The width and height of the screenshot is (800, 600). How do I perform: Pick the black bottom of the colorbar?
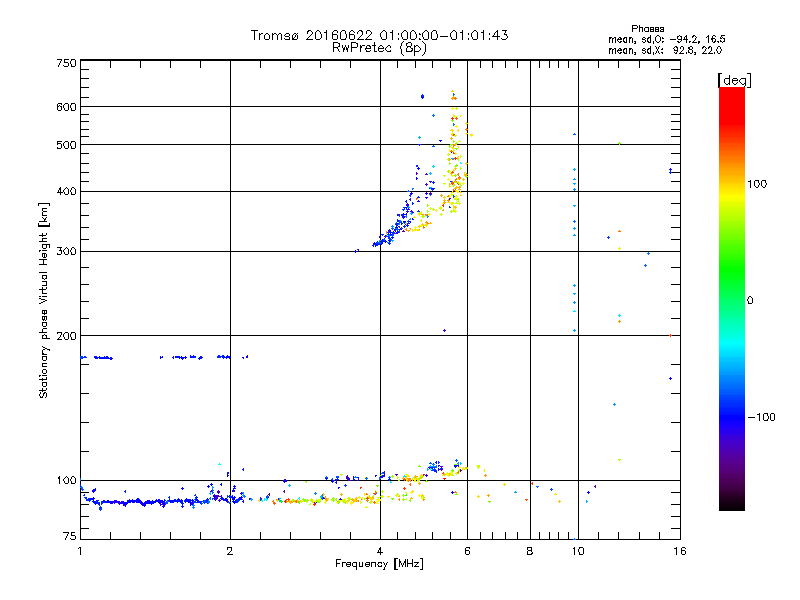click(x=732, y=503)
